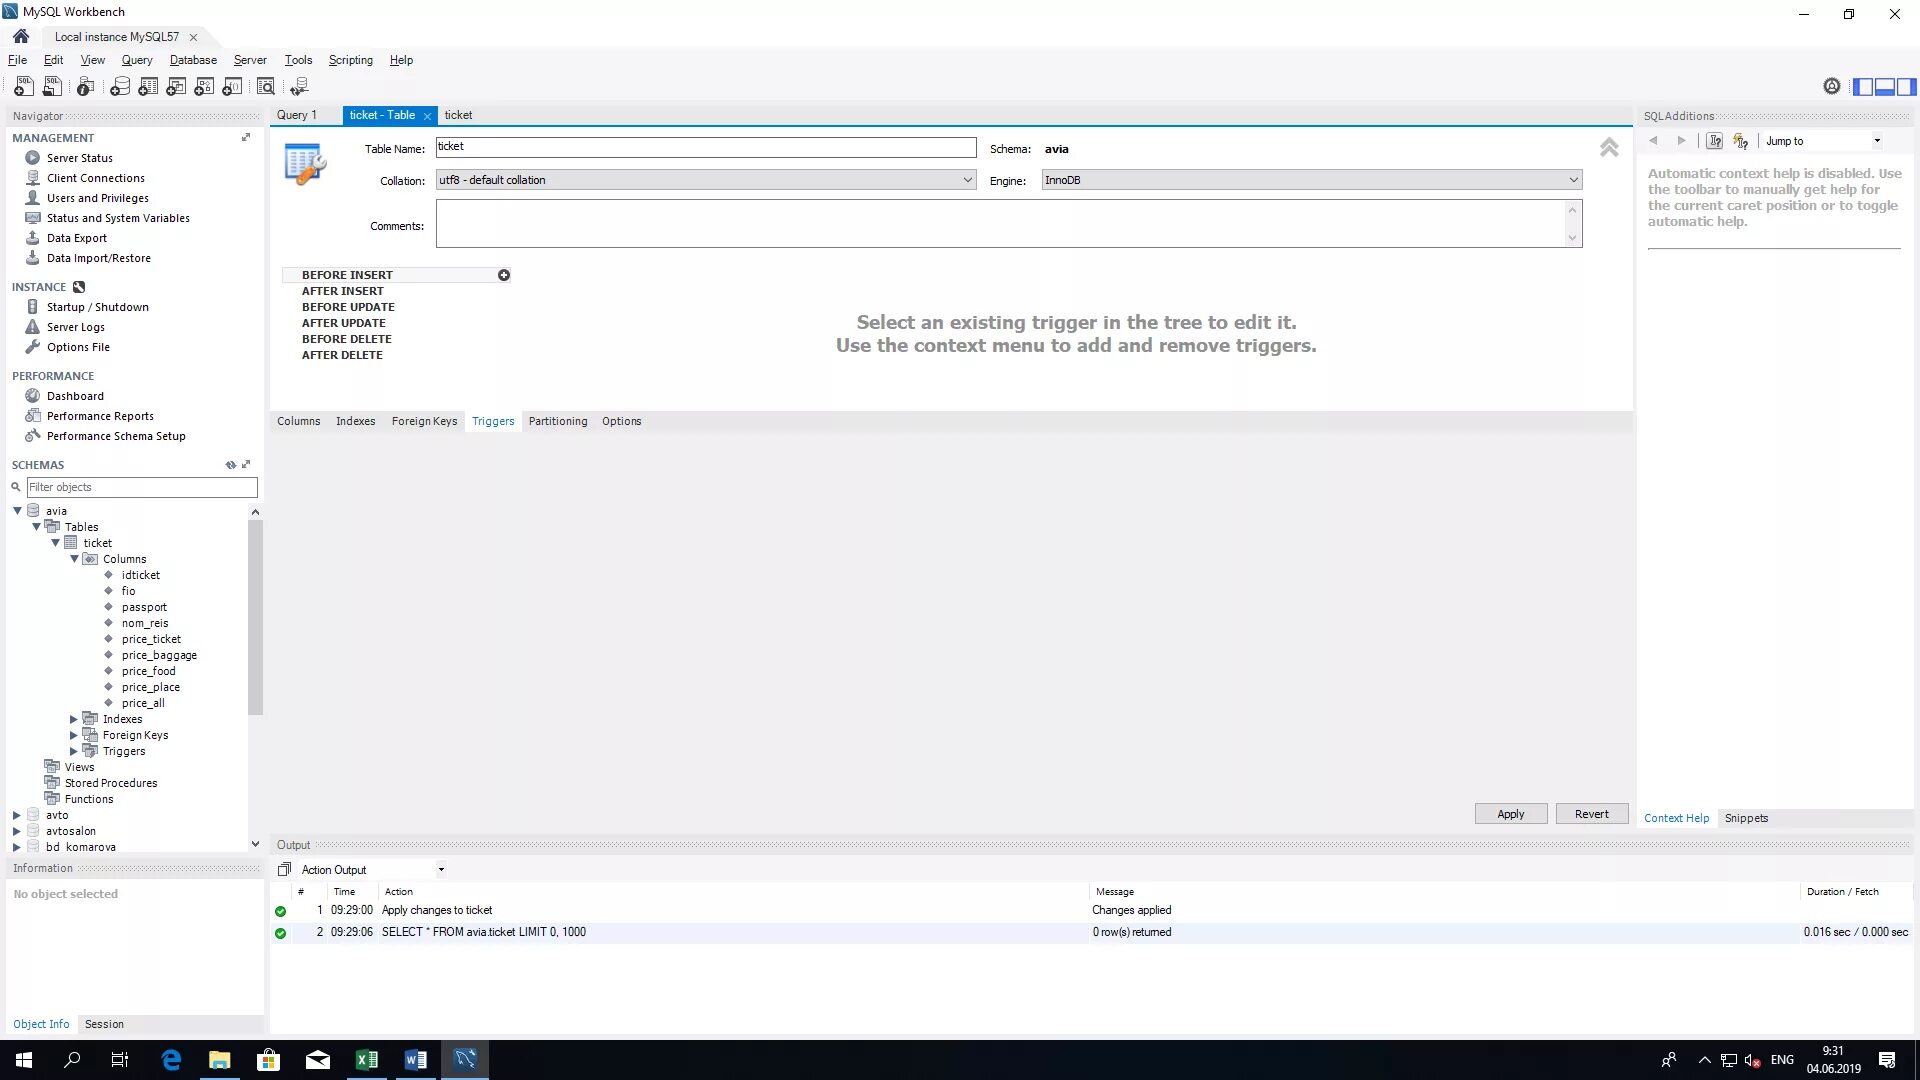Viewport: 1920px width, 1080px height.
Task: Collapse the ticket table node
Action: [55, 543]
